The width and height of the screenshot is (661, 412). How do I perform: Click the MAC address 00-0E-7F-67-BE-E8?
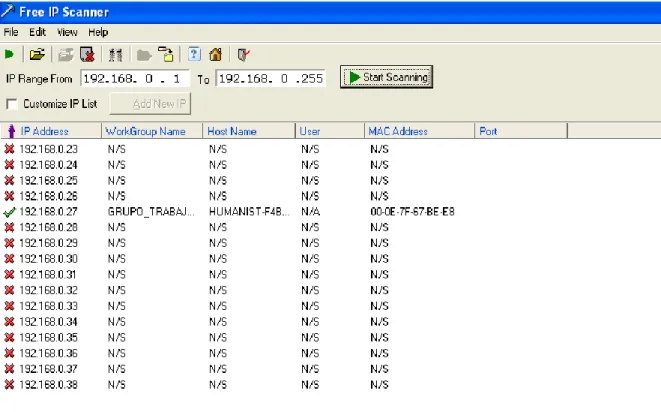(x=412, y=212)
